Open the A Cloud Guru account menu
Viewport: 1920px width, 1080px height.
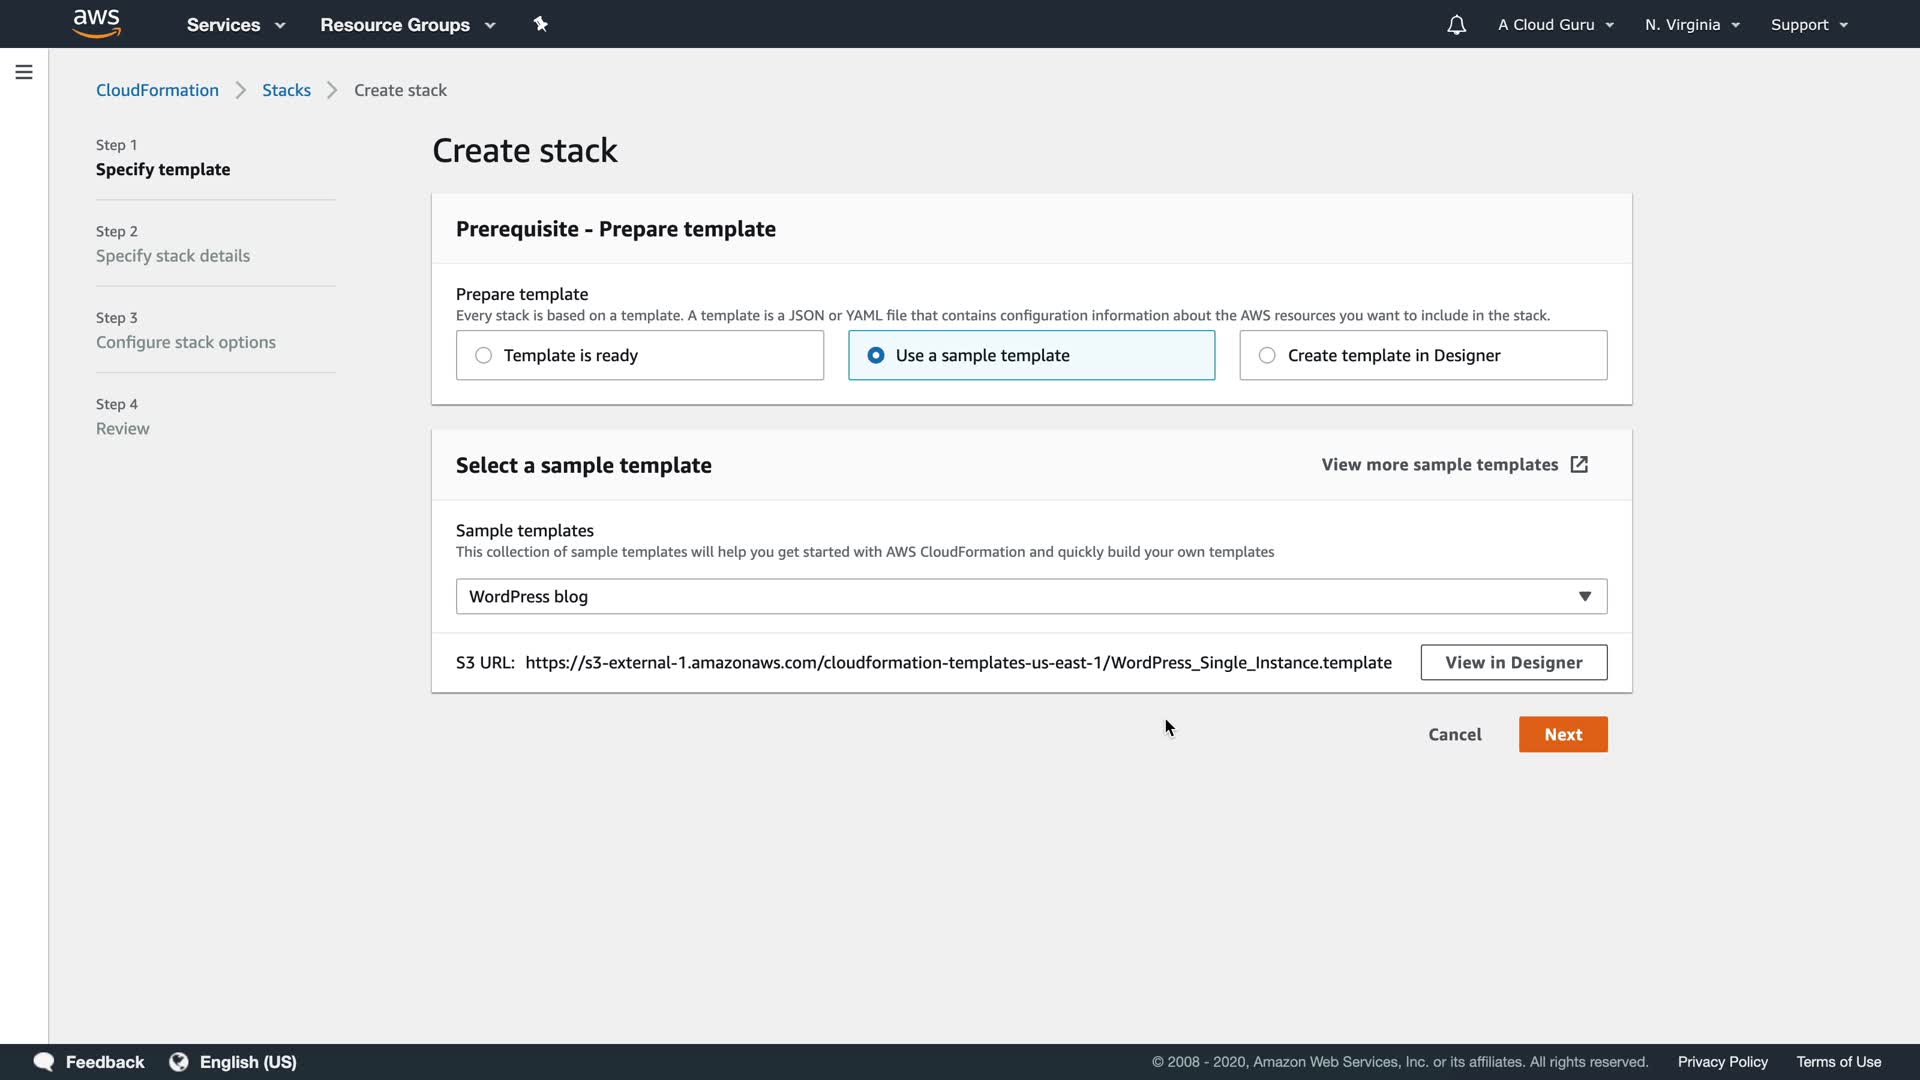point(1555,25)
